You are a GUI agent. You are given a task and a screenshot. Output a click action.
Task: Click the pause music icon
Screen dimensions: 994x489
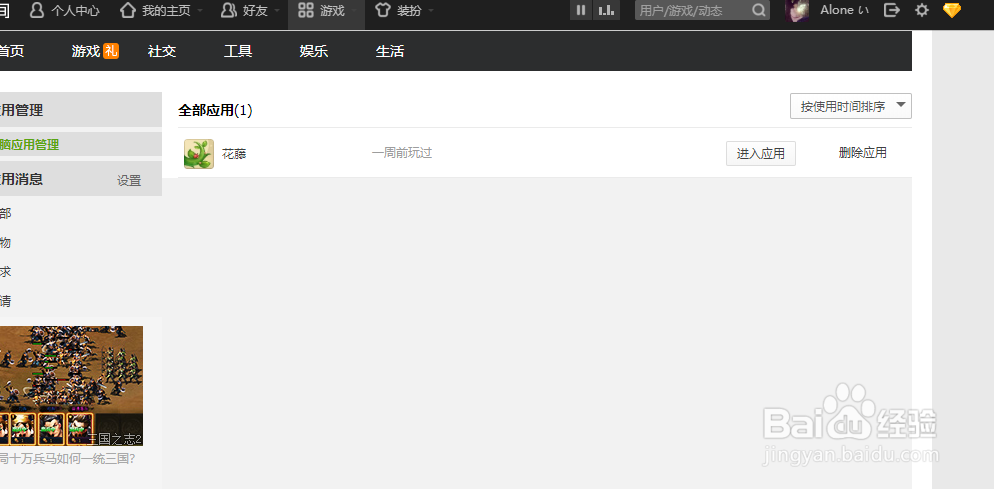point(581,10)
